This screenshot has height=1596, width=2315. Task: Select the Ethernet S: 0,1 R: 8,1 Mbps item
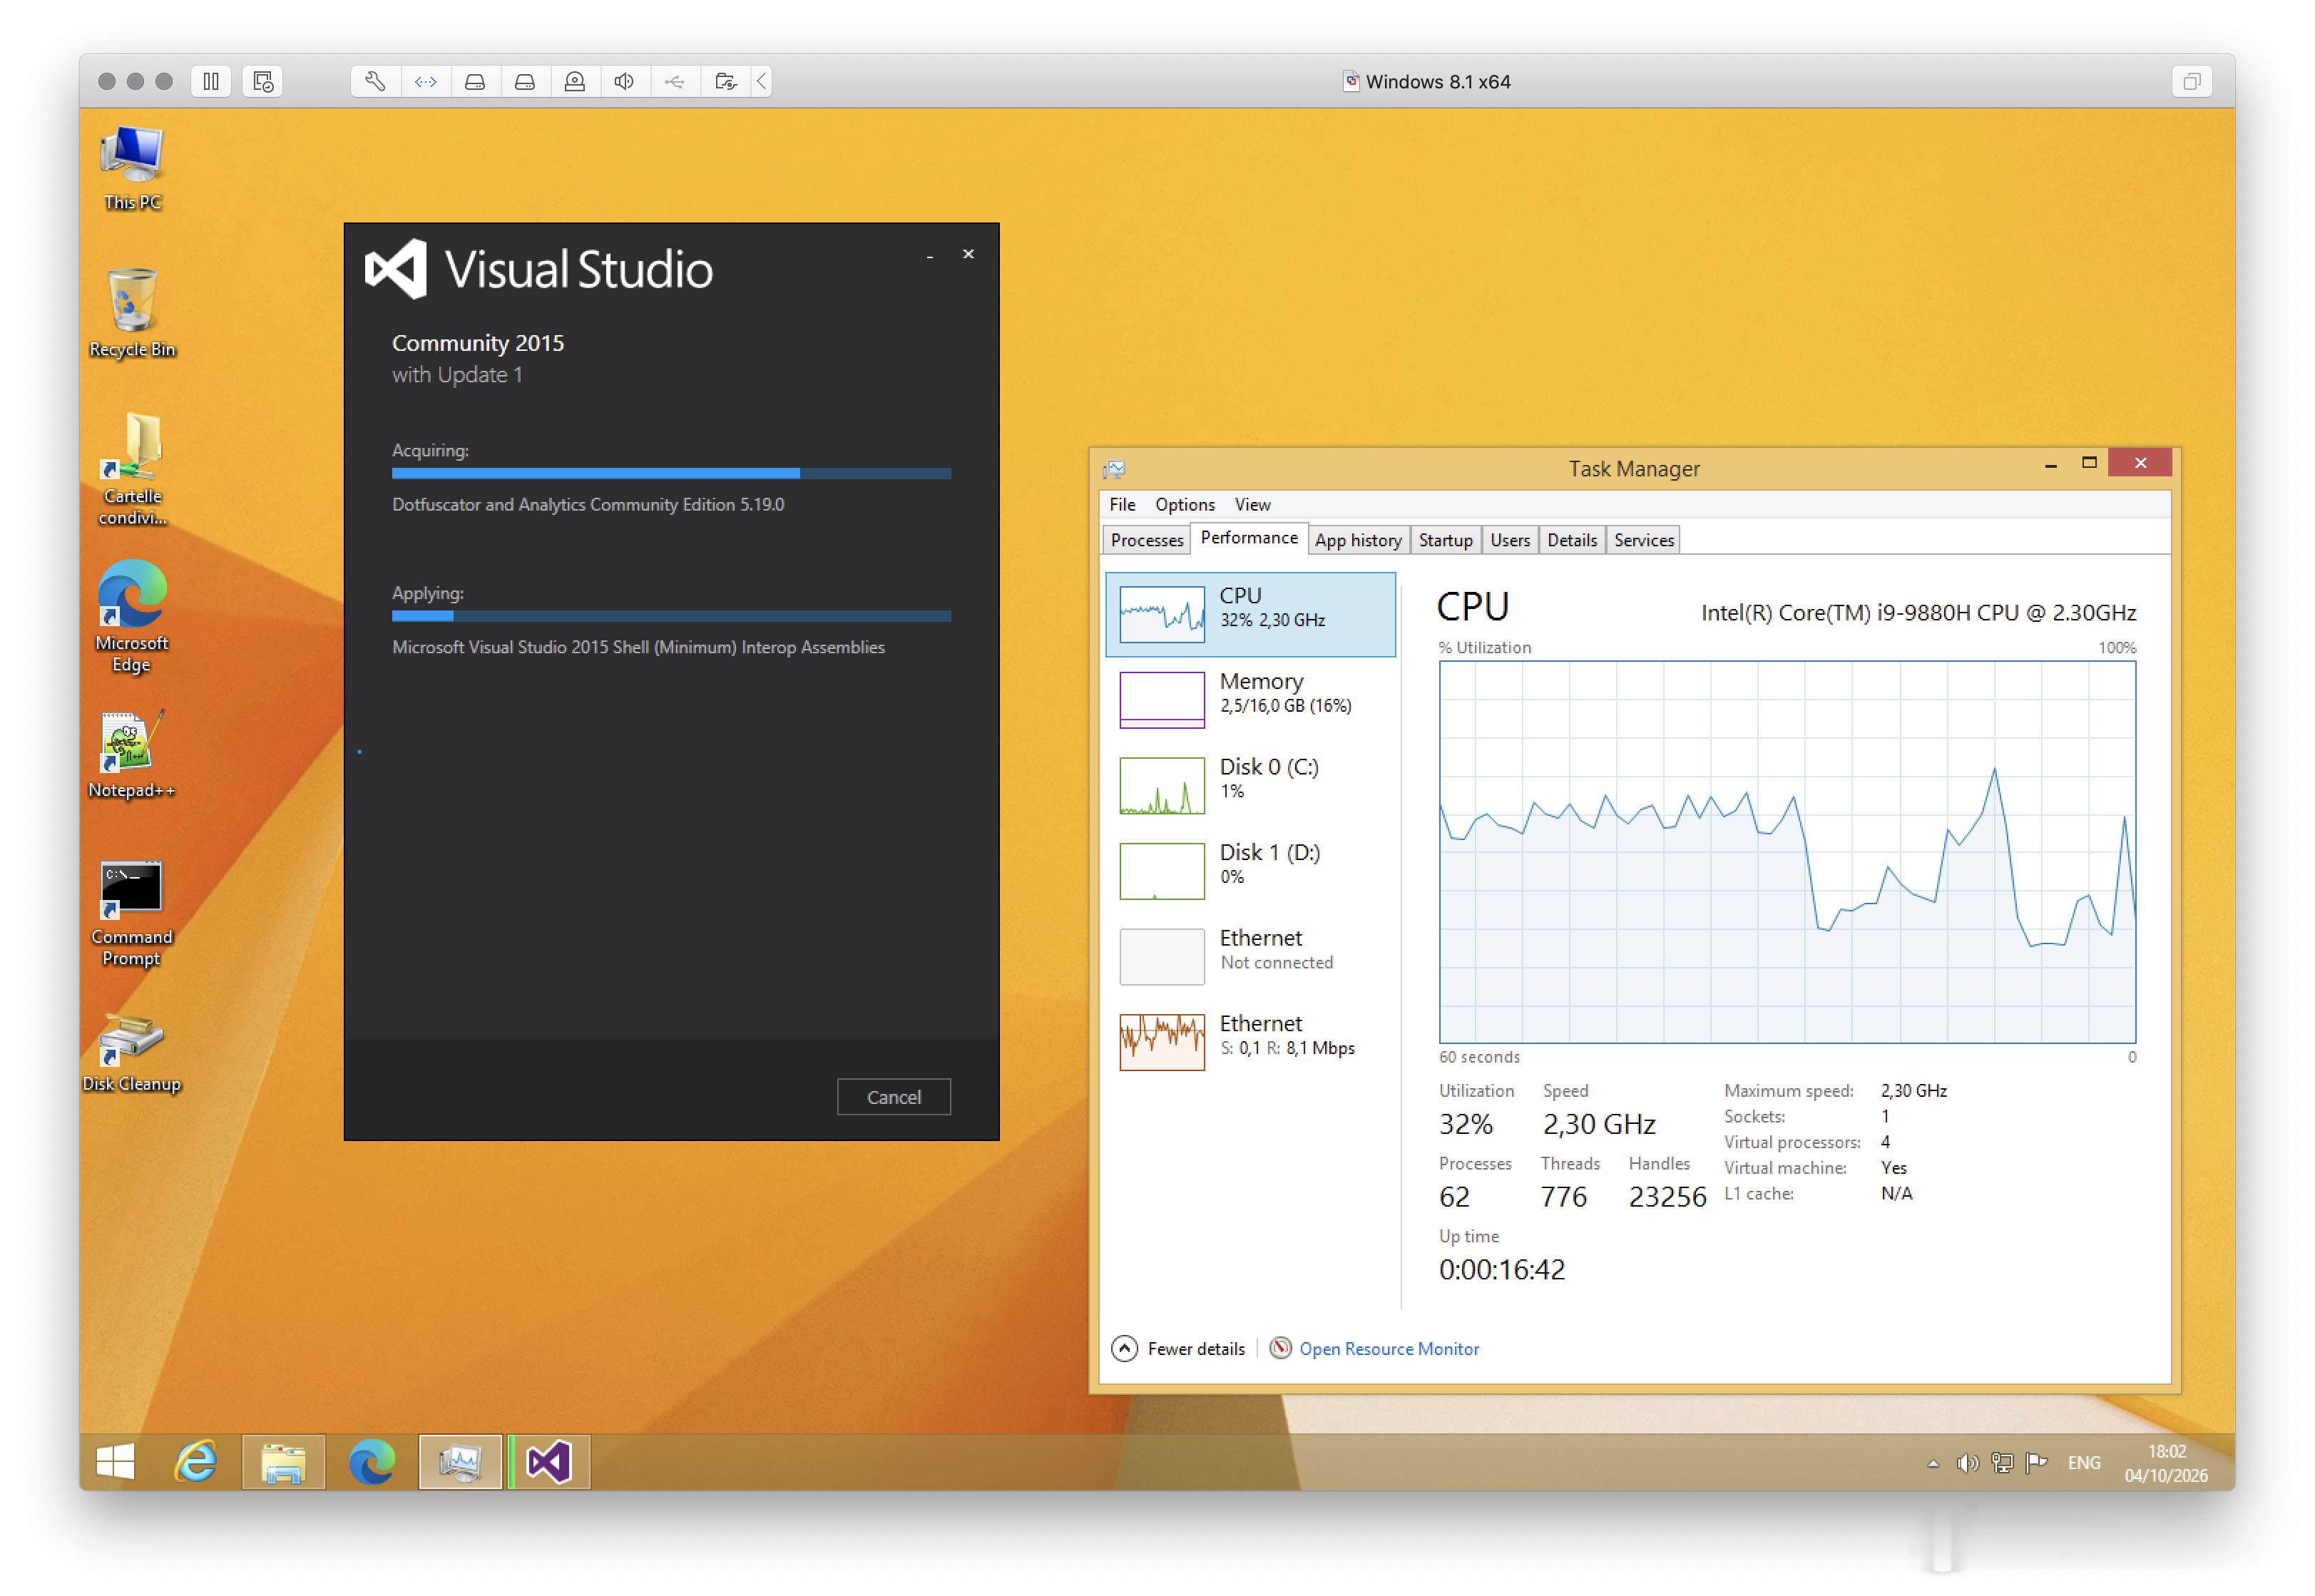[1250, 1042]
